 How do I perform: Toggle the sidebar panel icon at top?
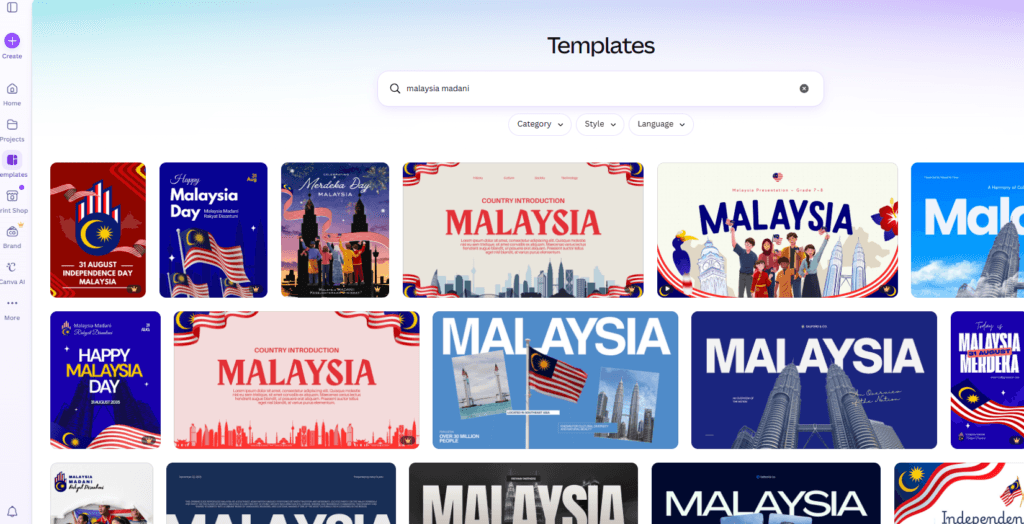tap(12, 7)
